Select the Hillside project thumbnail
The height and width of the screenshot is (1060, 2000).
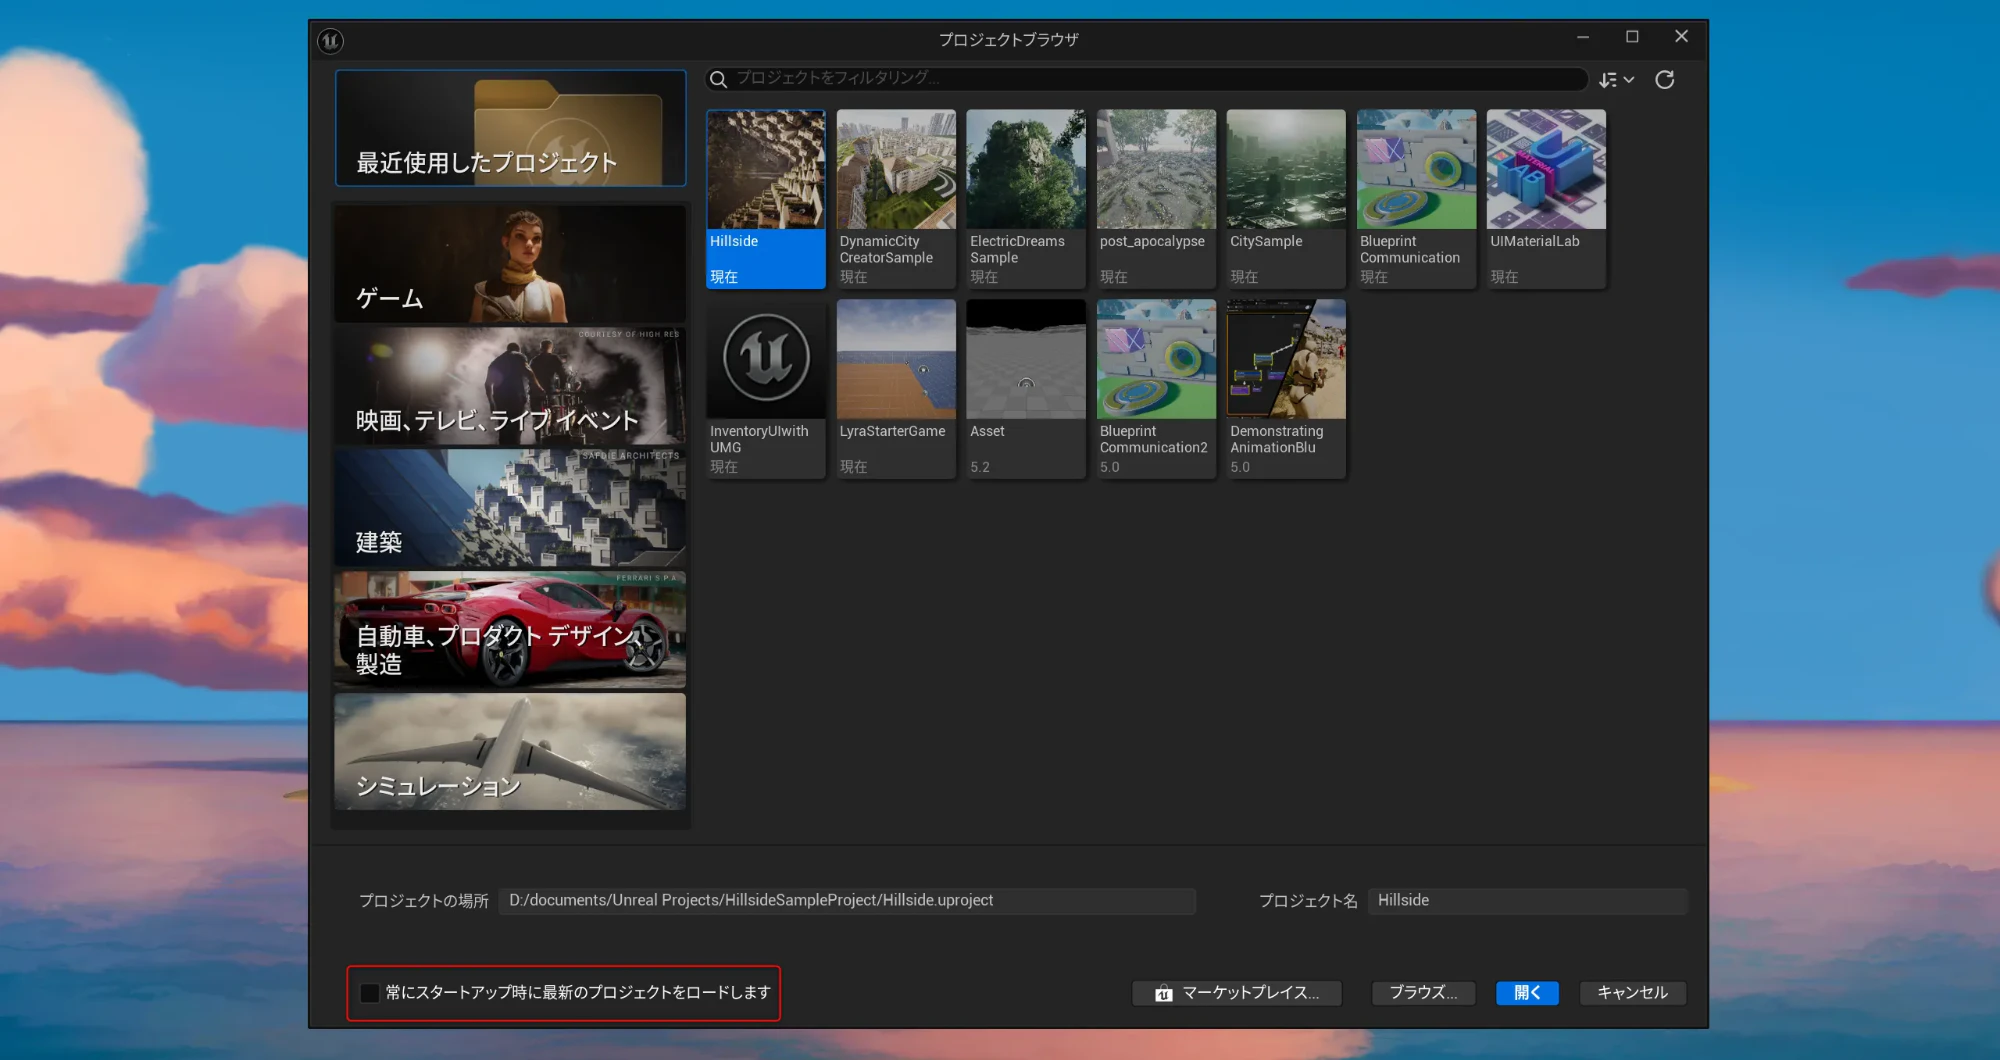tap(766, 199)
